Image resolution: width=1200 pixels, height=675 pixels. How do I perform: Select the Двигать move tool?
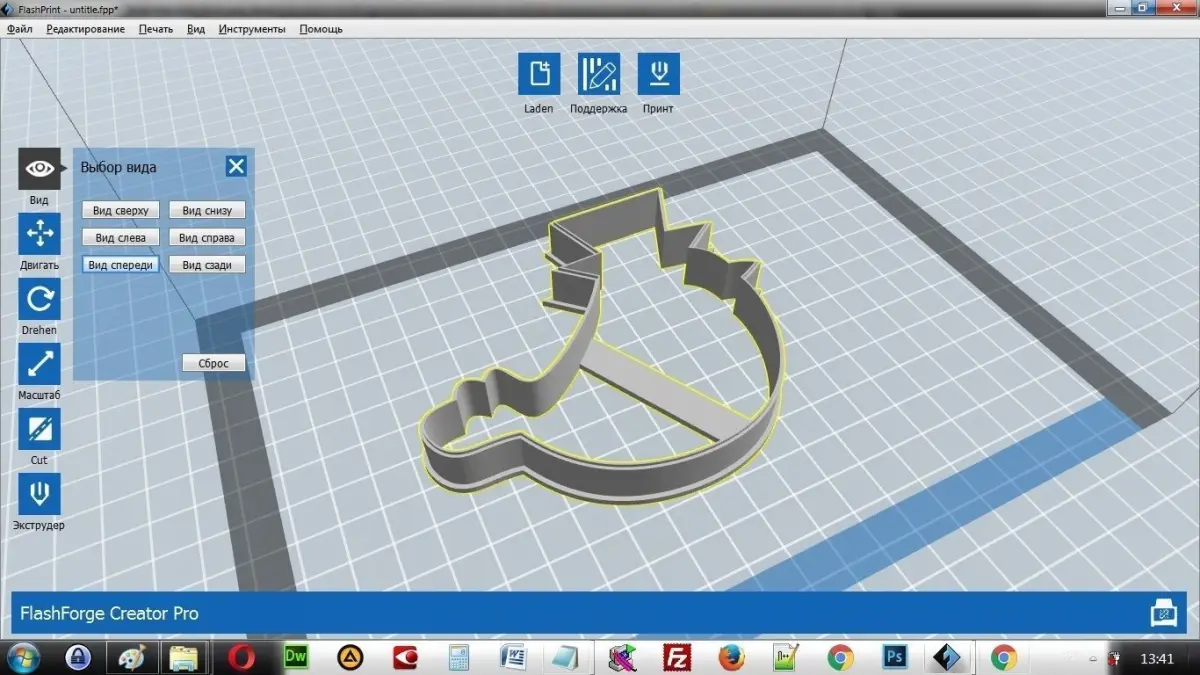point(40,234)
